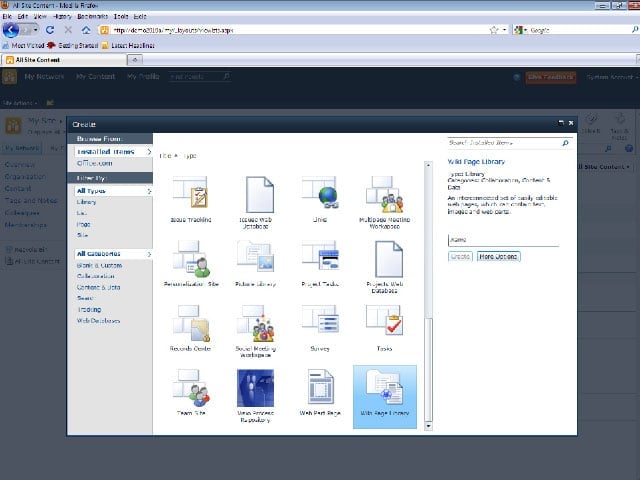Choose the Team Site template icon
Screen dimensions: 640x480
click(191, 385)
